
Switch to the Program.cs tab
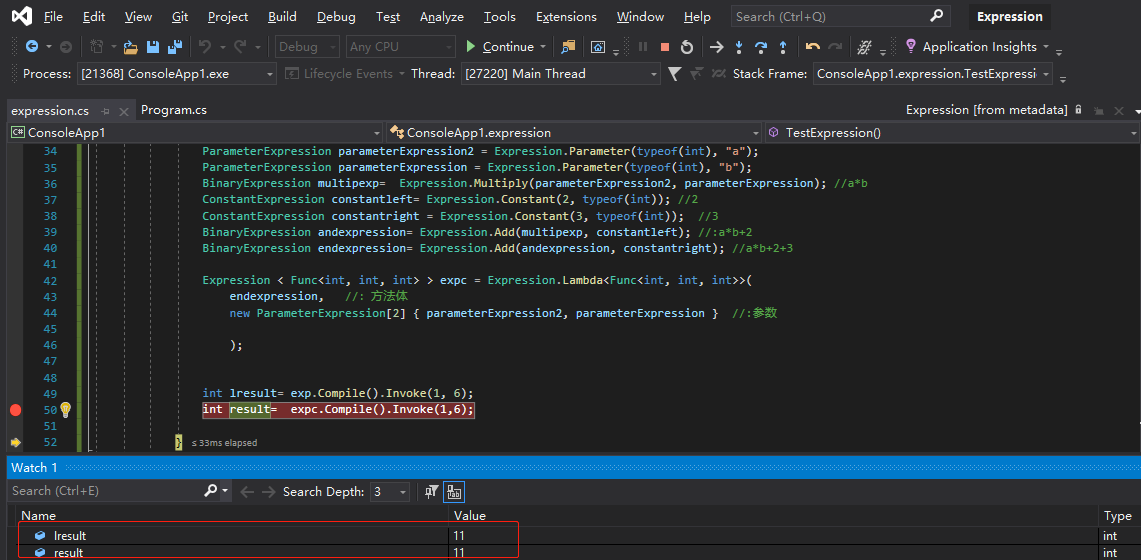[x=174, y=110]
